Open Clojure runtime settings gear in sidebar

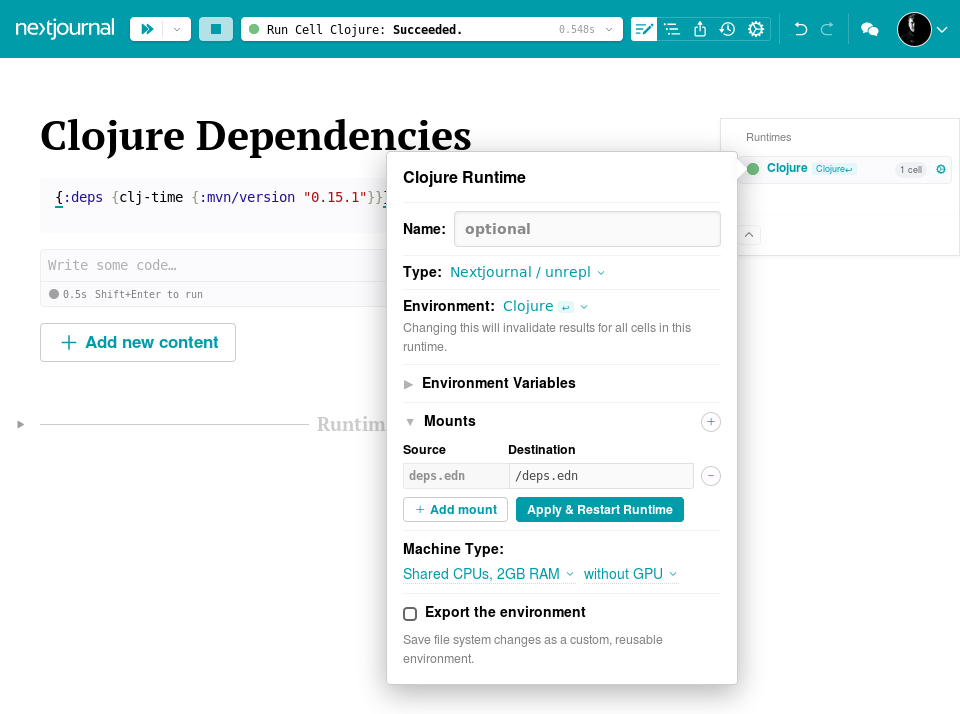pyautogui.click(x=941, y=169)
